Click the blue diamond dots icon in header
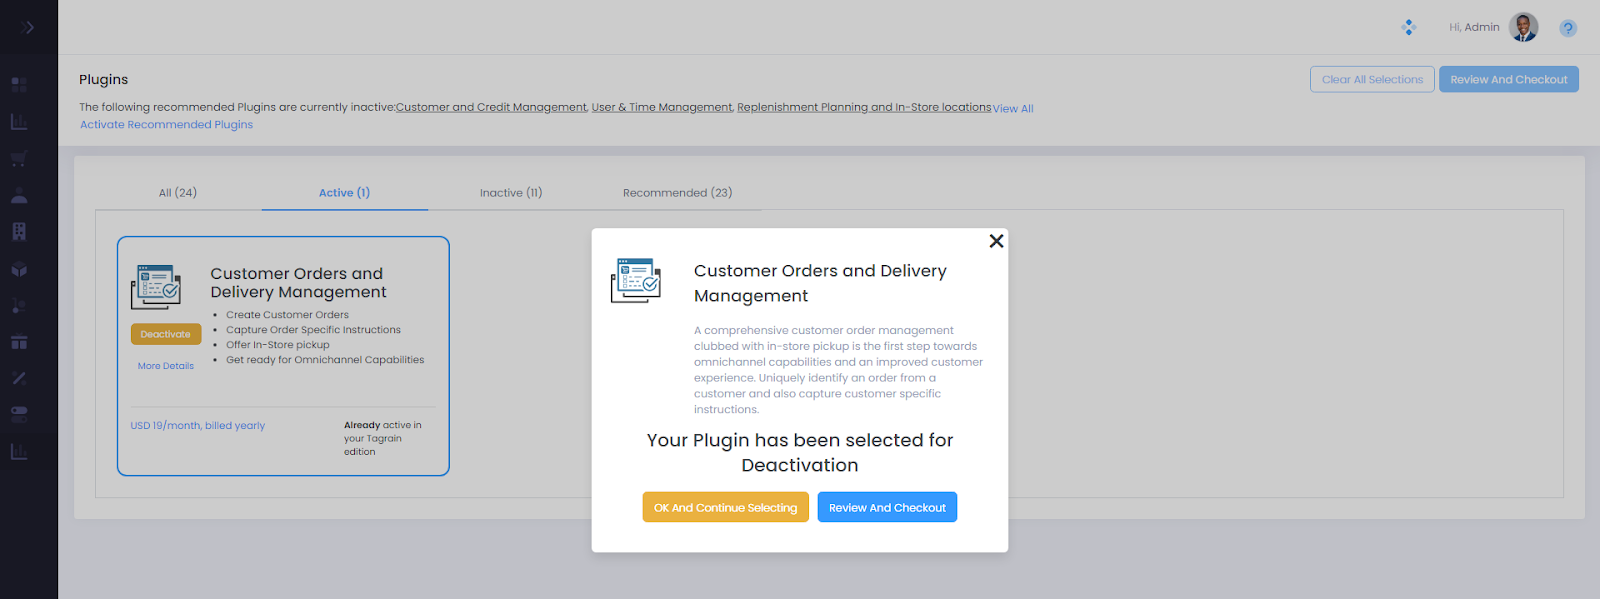 click(1409, 27)
